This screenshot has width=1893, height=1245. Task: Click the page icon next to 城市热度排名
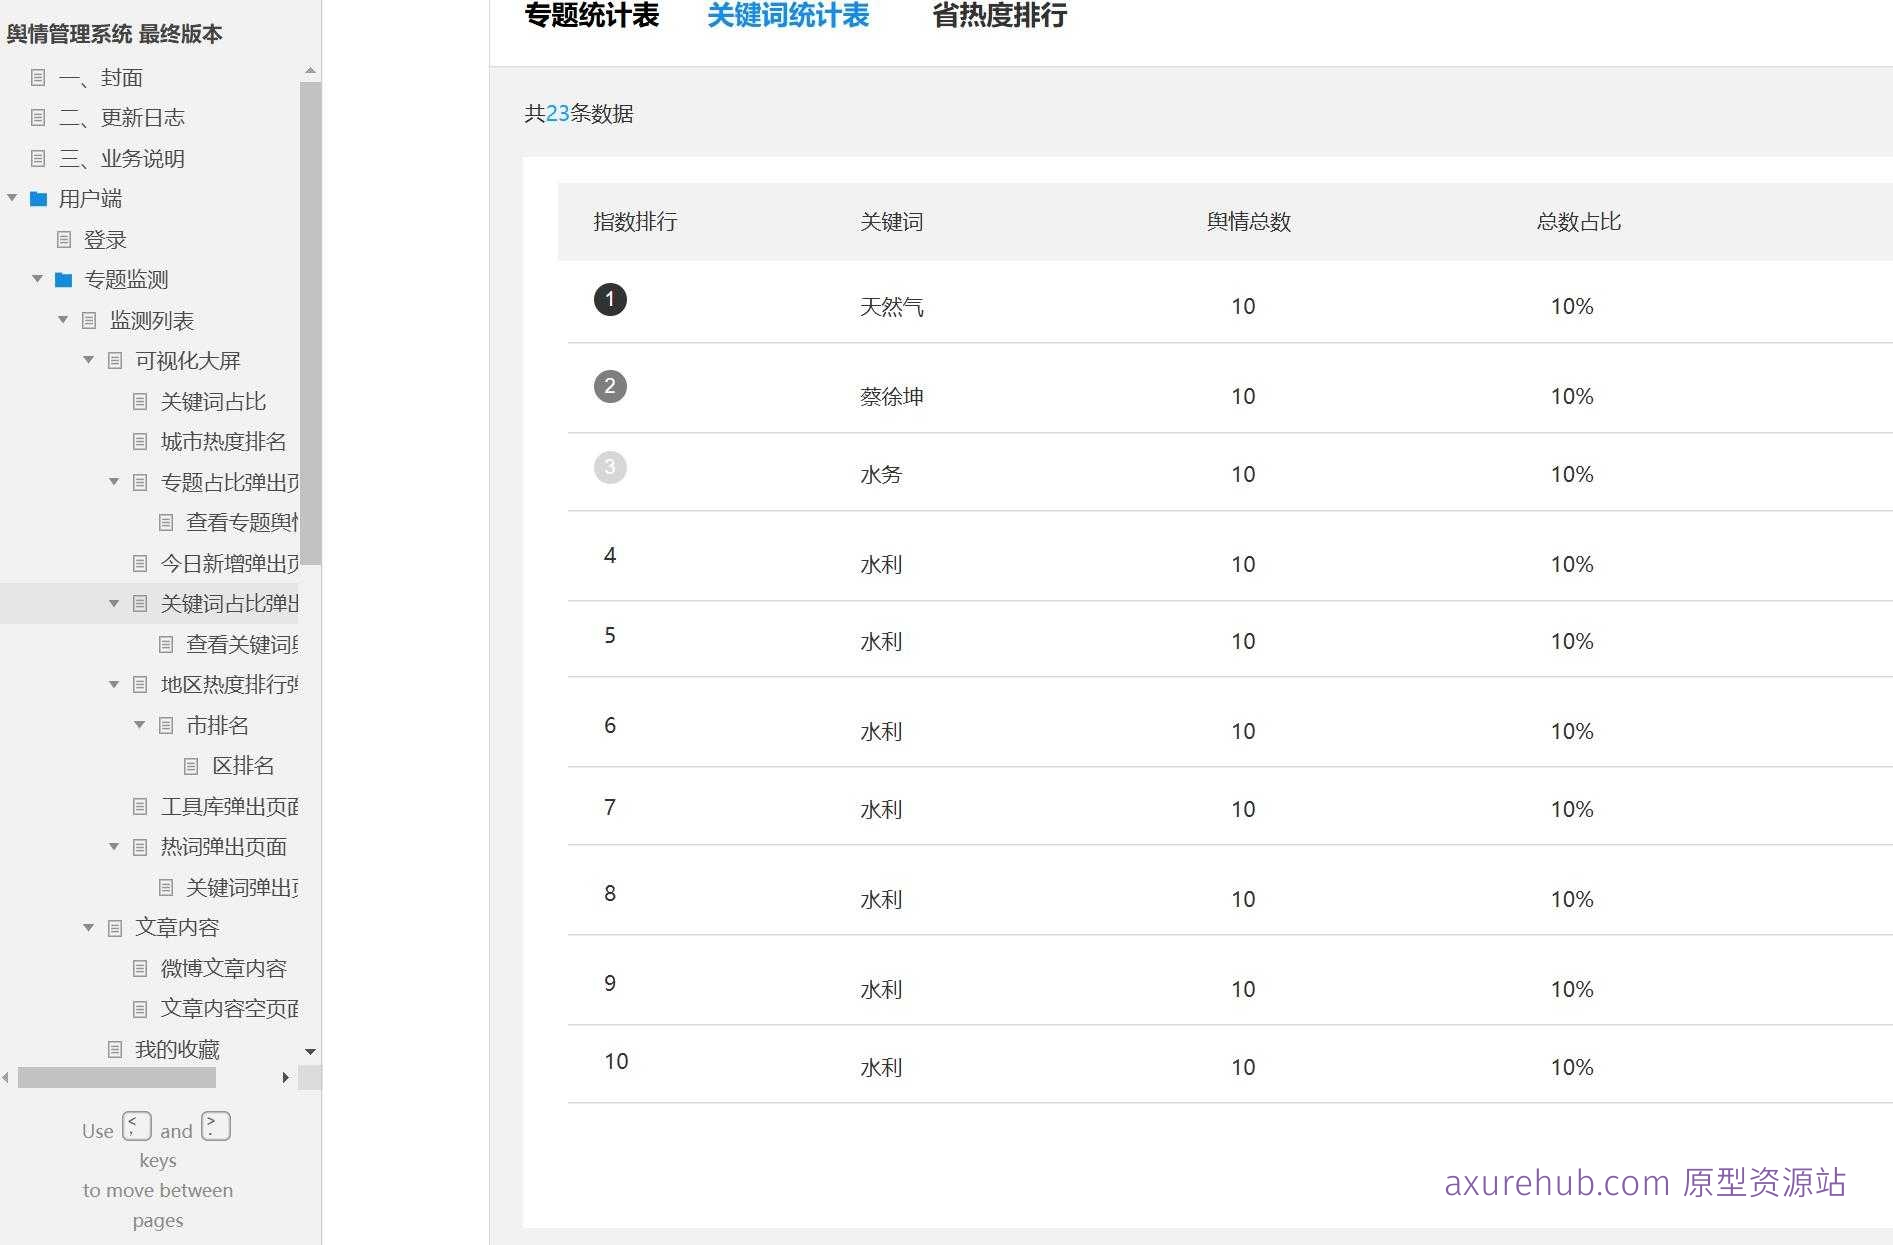[x=138, y=441]
